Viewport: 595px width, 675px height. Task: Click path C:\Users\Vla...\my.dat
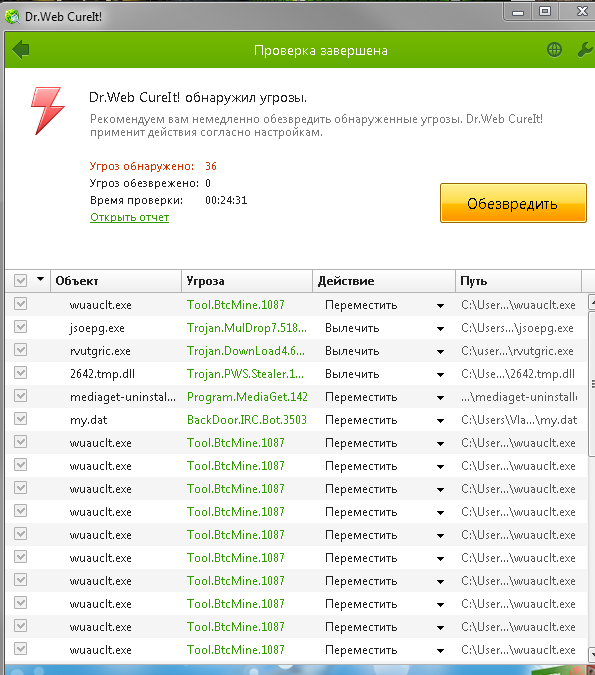519,421
